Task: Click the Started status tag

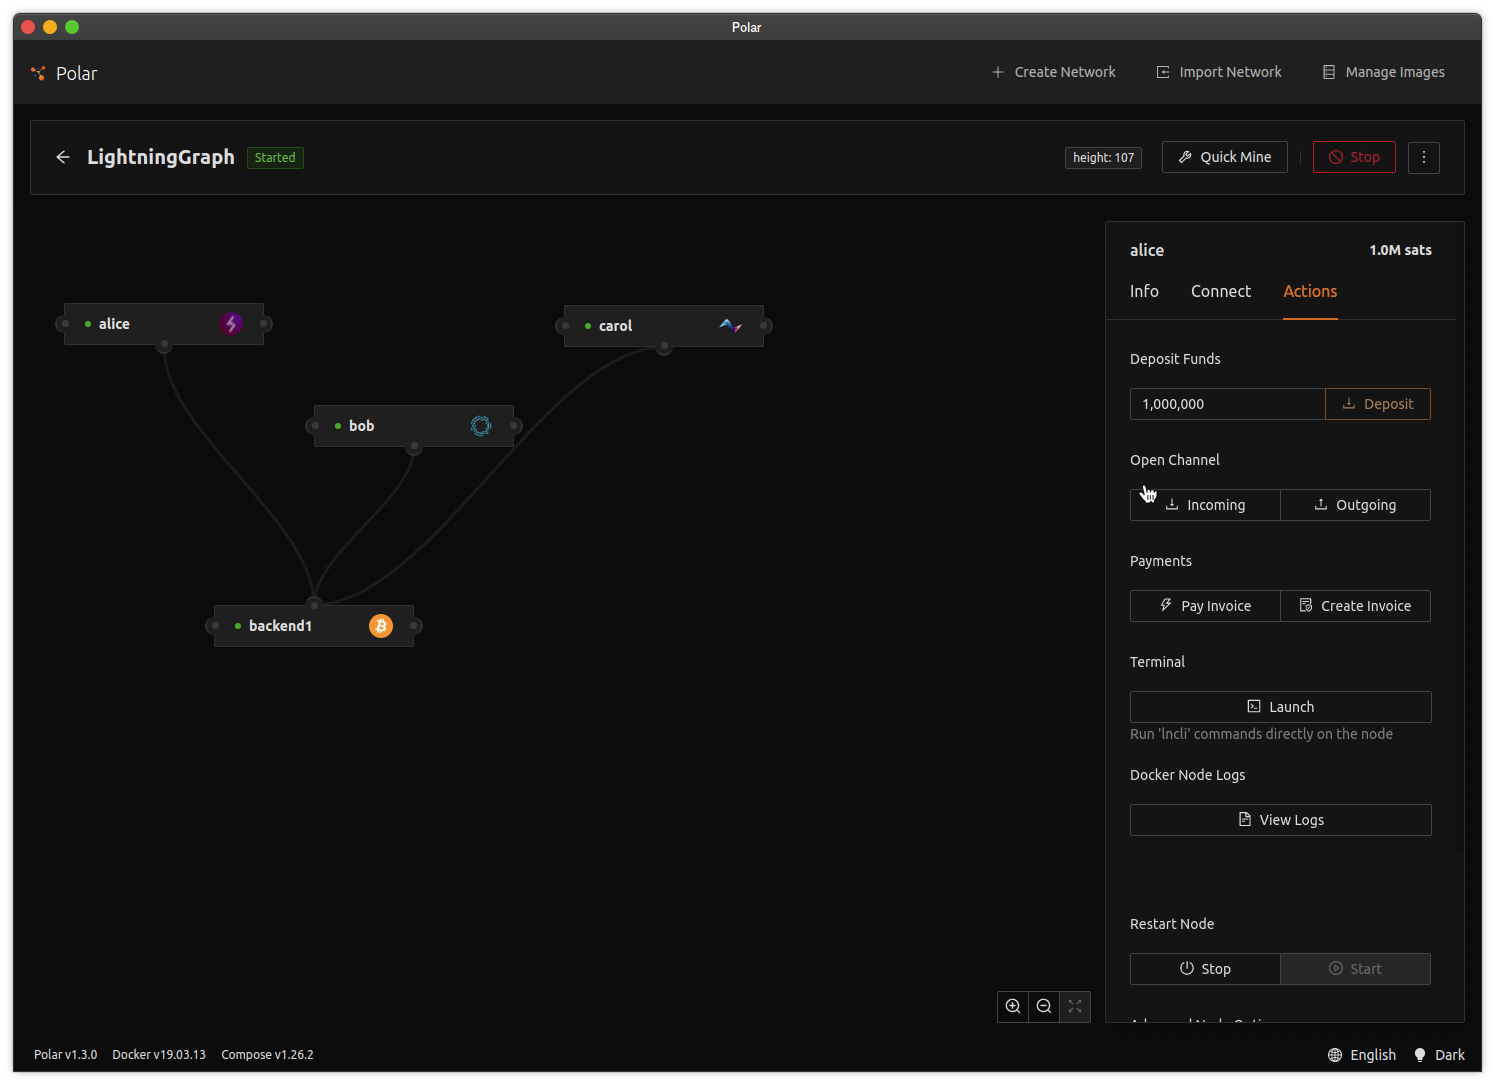Action: click(x=275, y=157)
